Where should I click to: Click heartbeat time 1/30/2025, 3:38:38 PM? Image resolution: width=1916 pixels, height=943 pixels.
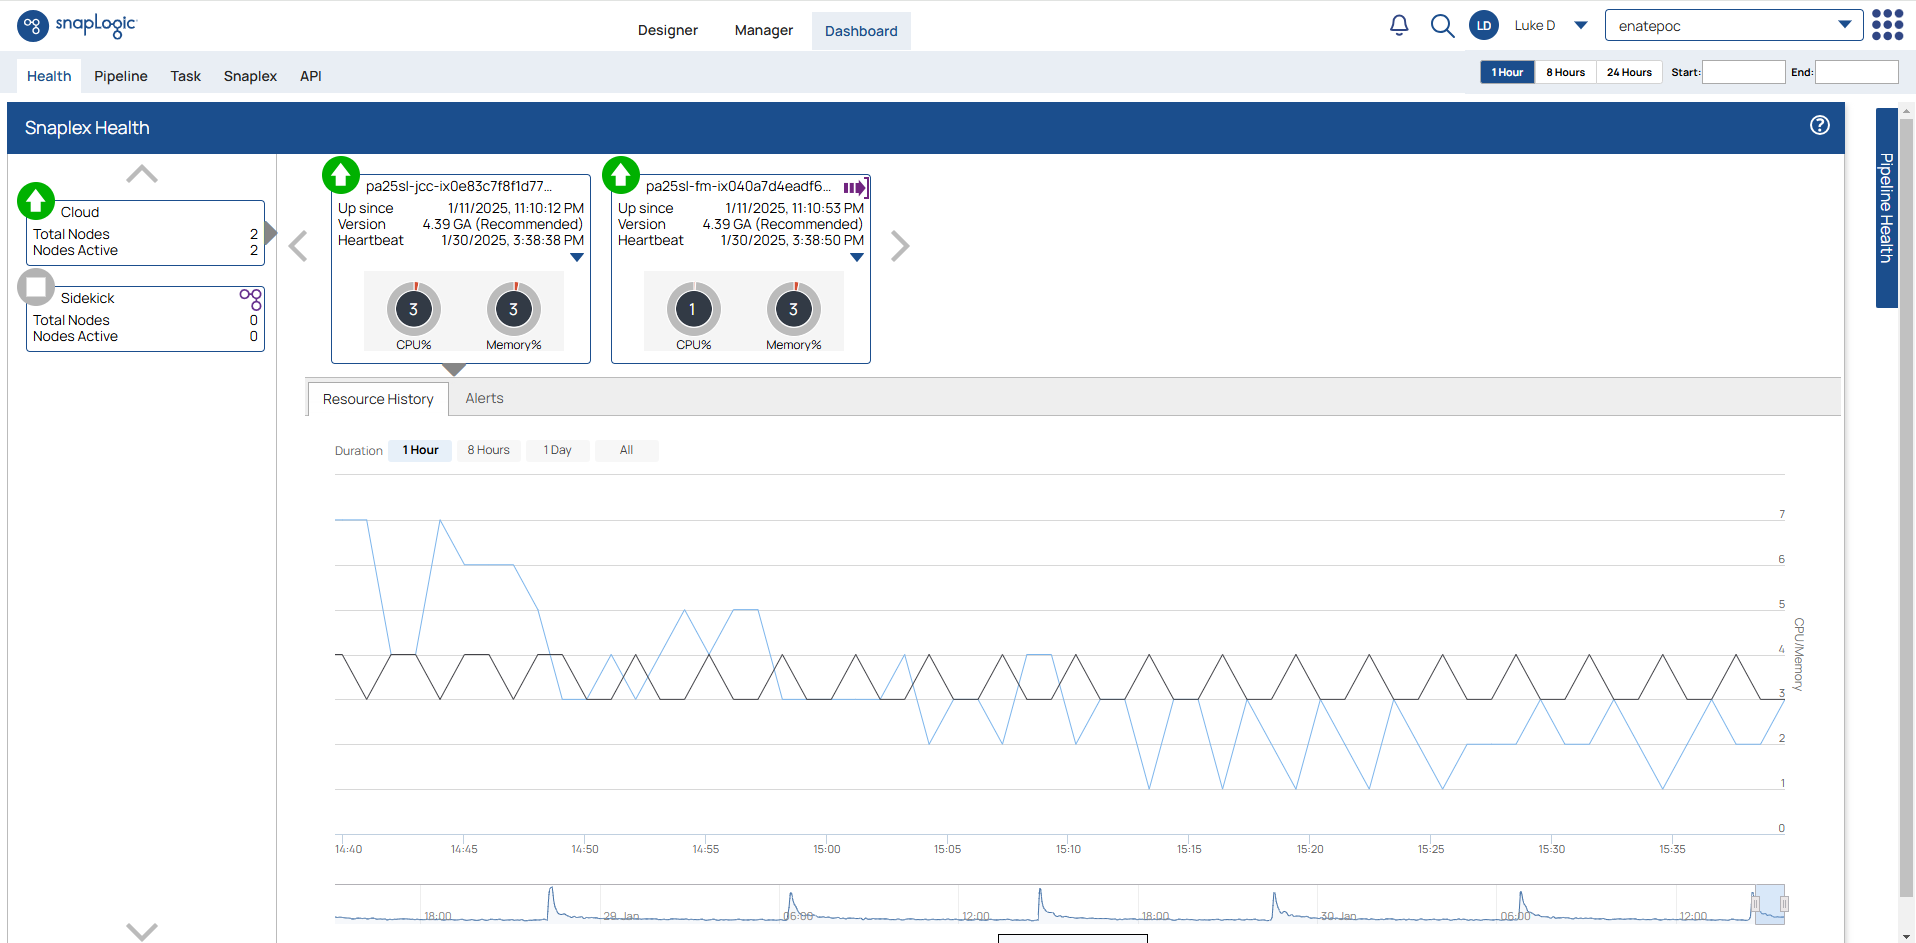(x=512, y=240)
